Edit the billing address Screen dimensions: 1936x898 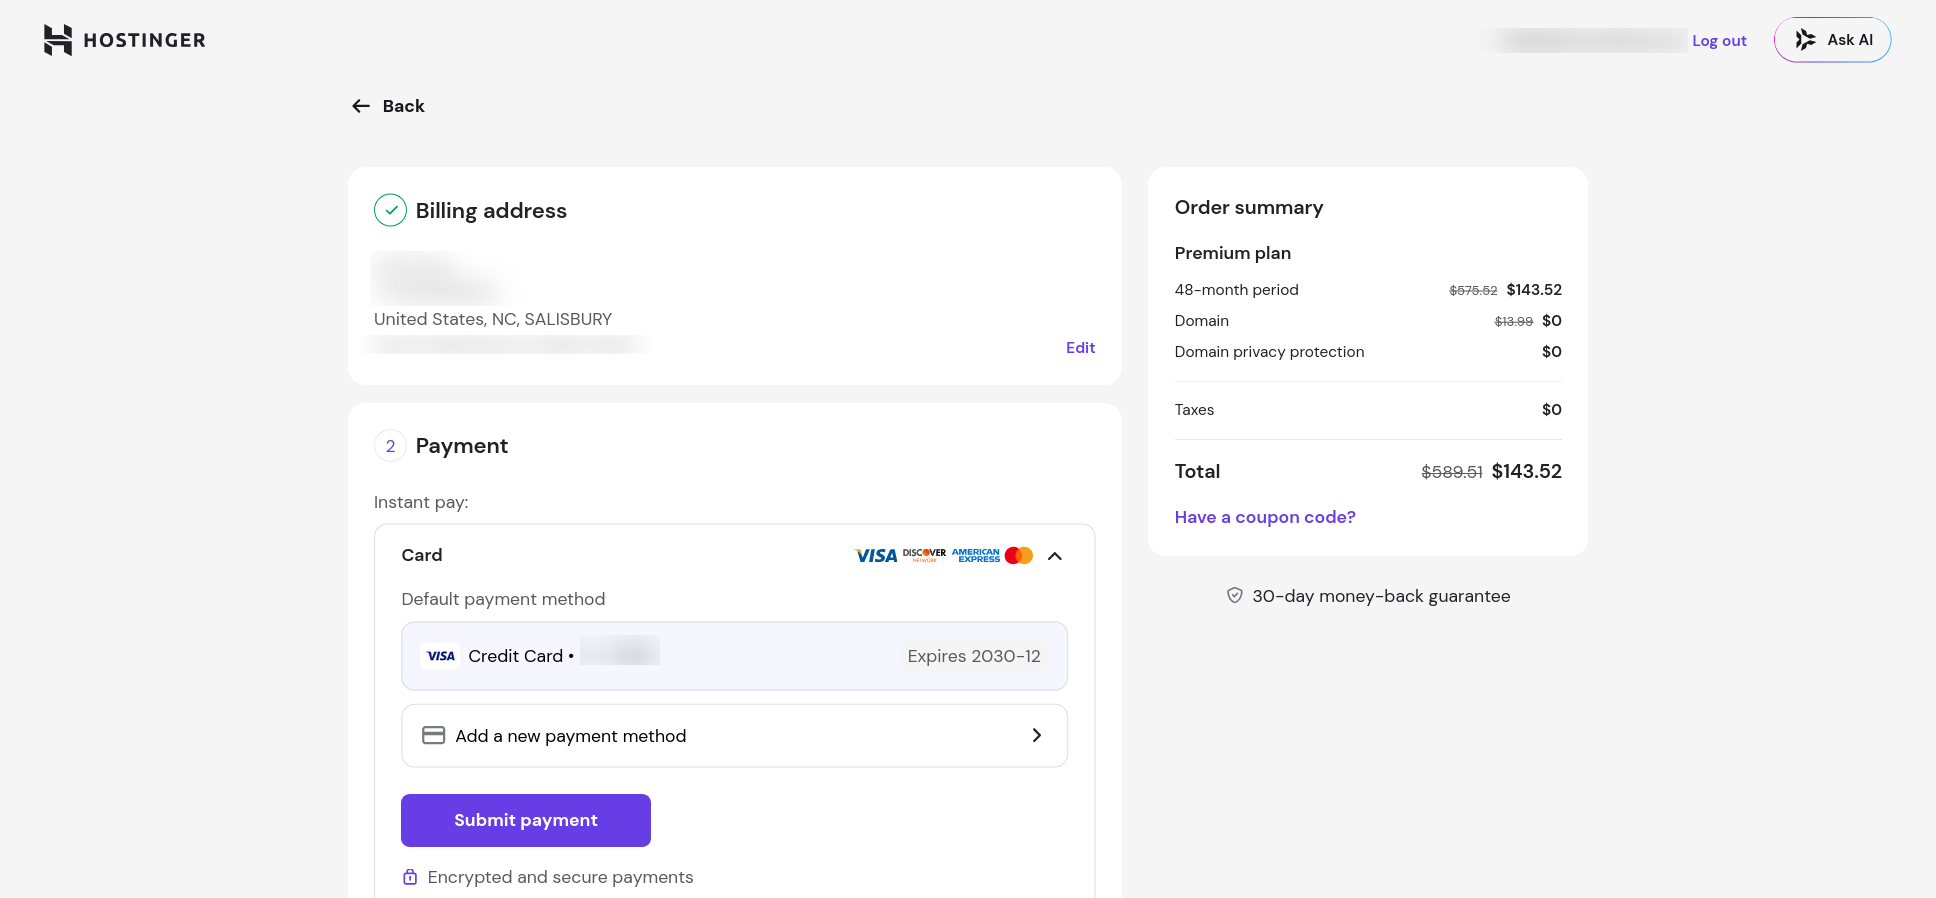[1080, 348]
